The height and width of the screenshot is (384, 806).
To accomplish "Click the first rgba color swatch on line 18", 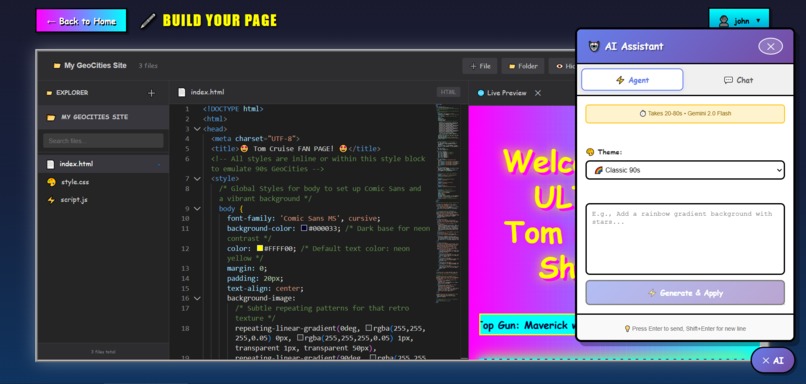I will click(369, 328).
